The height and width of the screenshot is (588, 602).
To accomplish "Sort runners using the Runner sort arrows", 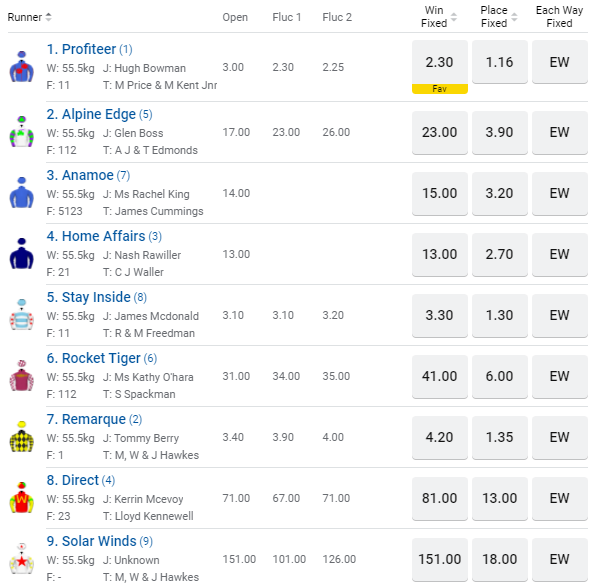I will [x=48, y=17].
